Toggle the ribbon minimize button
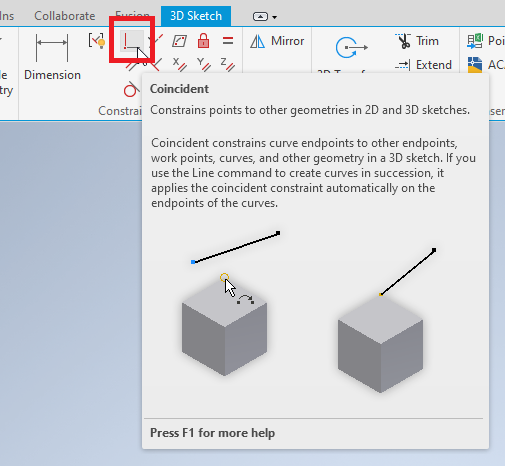505x466 pixels. coord(260,17)
